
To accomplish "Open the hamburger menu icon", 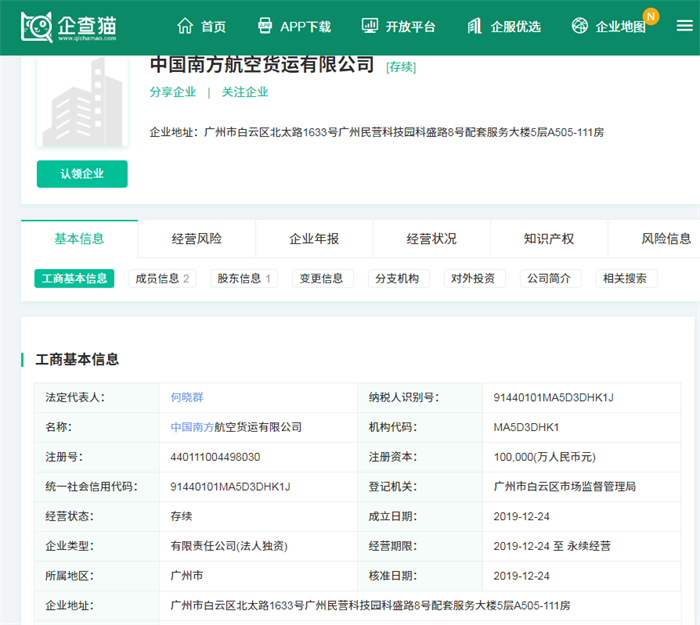I will coord(684,26).
